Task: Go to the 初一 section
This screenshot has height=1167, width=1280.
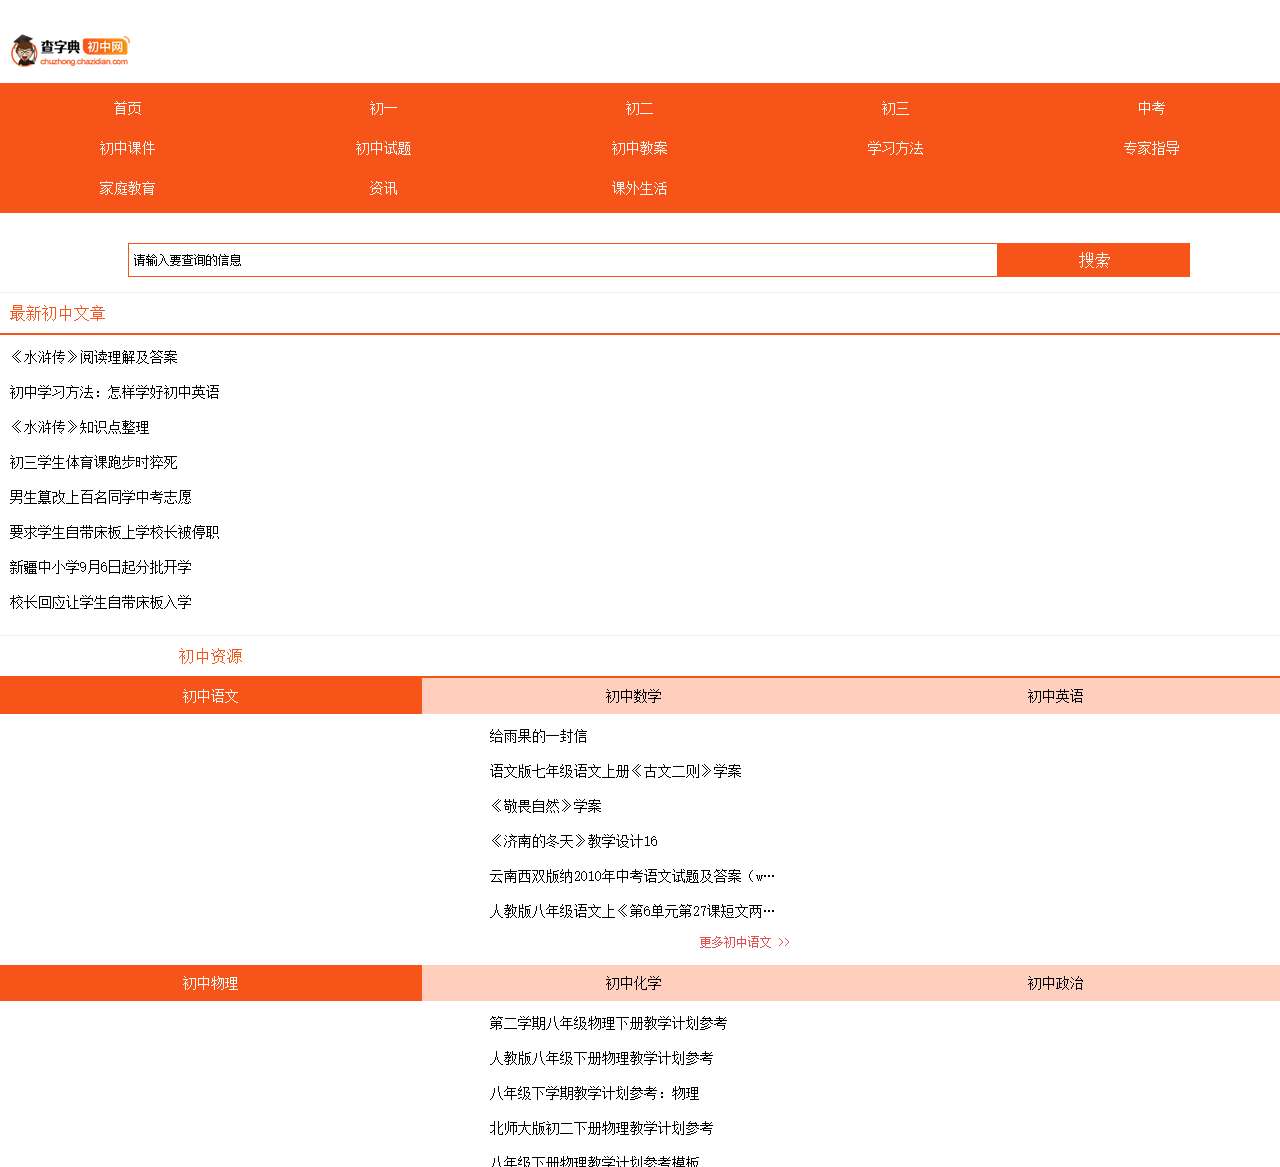Action: [x=383, y=108]
